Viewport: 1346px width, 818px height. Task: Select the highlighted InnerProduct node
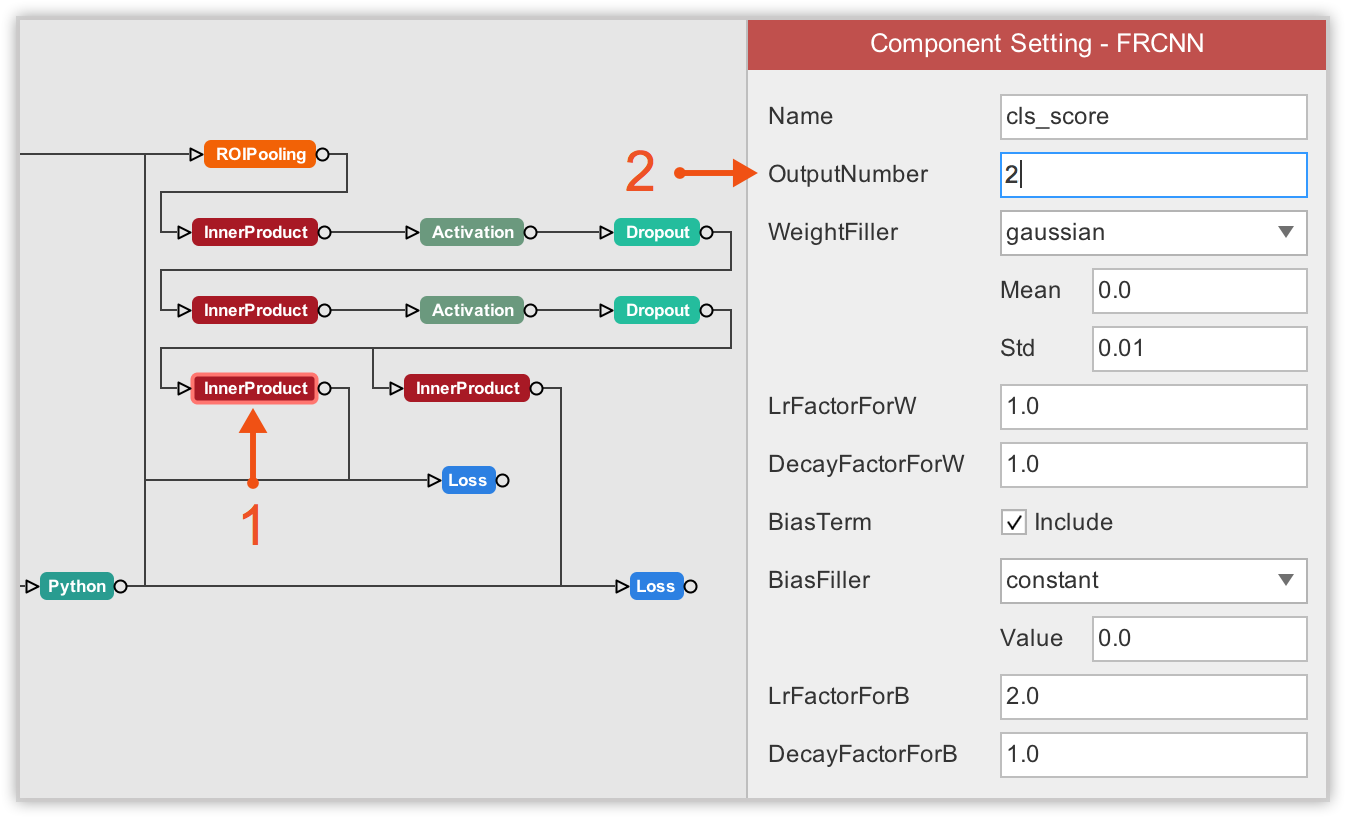[255, 388]
